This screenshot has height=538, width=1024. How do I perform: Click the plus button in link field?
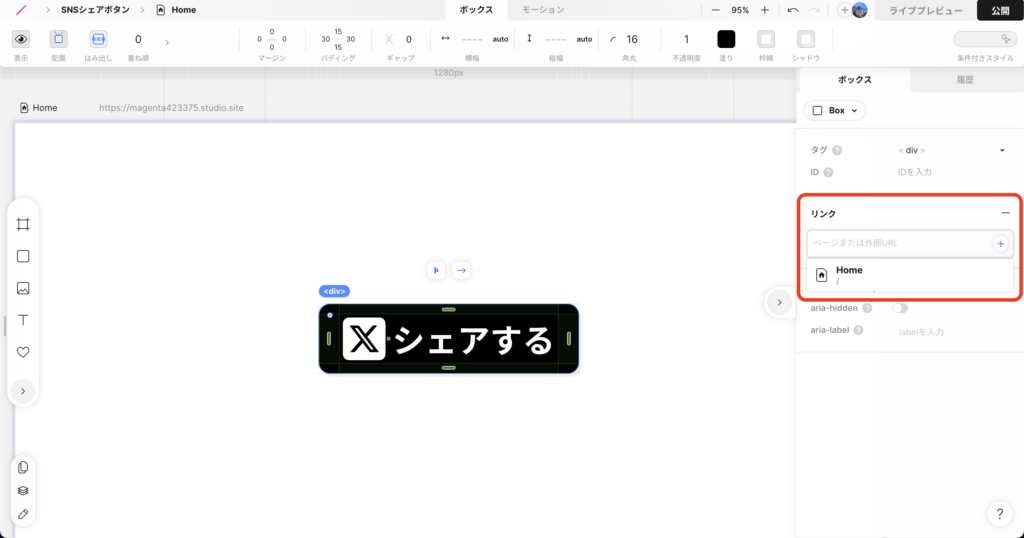[x=1000, y=244]
